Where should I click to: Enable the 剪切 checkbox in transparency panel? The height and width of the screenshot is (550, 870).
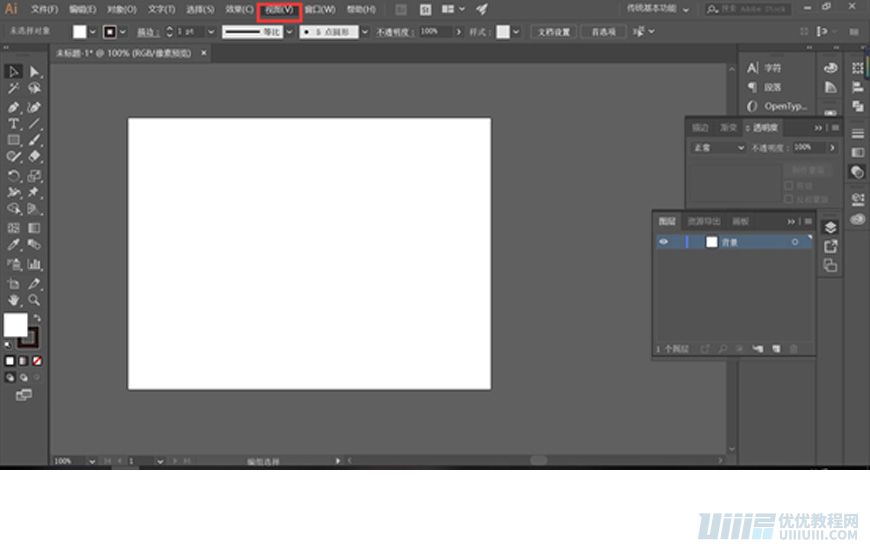(x=789, y=185)
